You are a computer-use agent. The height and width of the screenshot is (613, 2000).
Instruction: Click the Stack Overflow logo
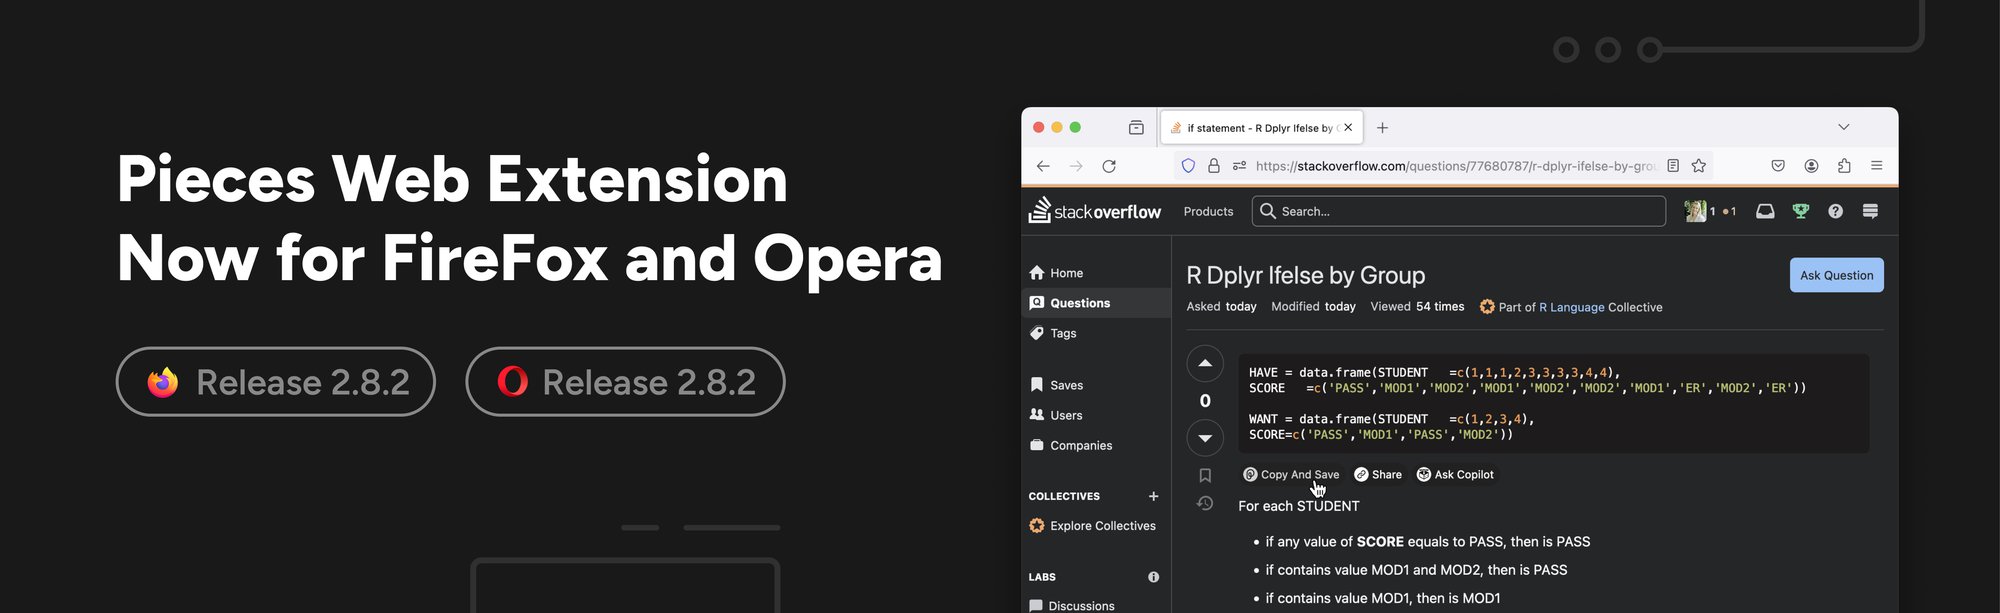point(1095,211)
